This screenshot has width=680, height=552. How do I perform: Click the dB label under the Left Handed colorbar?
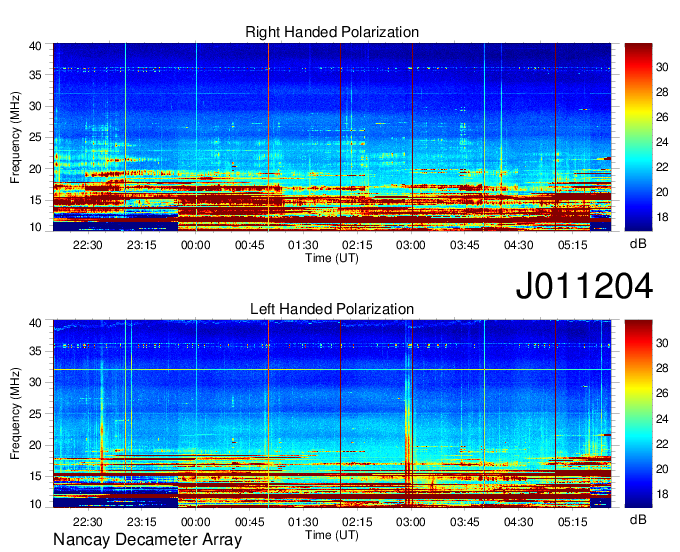[638, 519]
